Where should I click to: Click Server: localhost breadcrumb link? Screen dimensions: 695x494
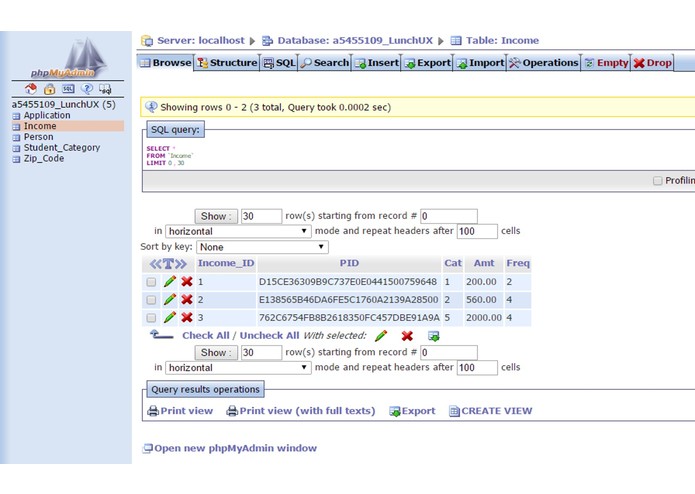tap(201, 40)
